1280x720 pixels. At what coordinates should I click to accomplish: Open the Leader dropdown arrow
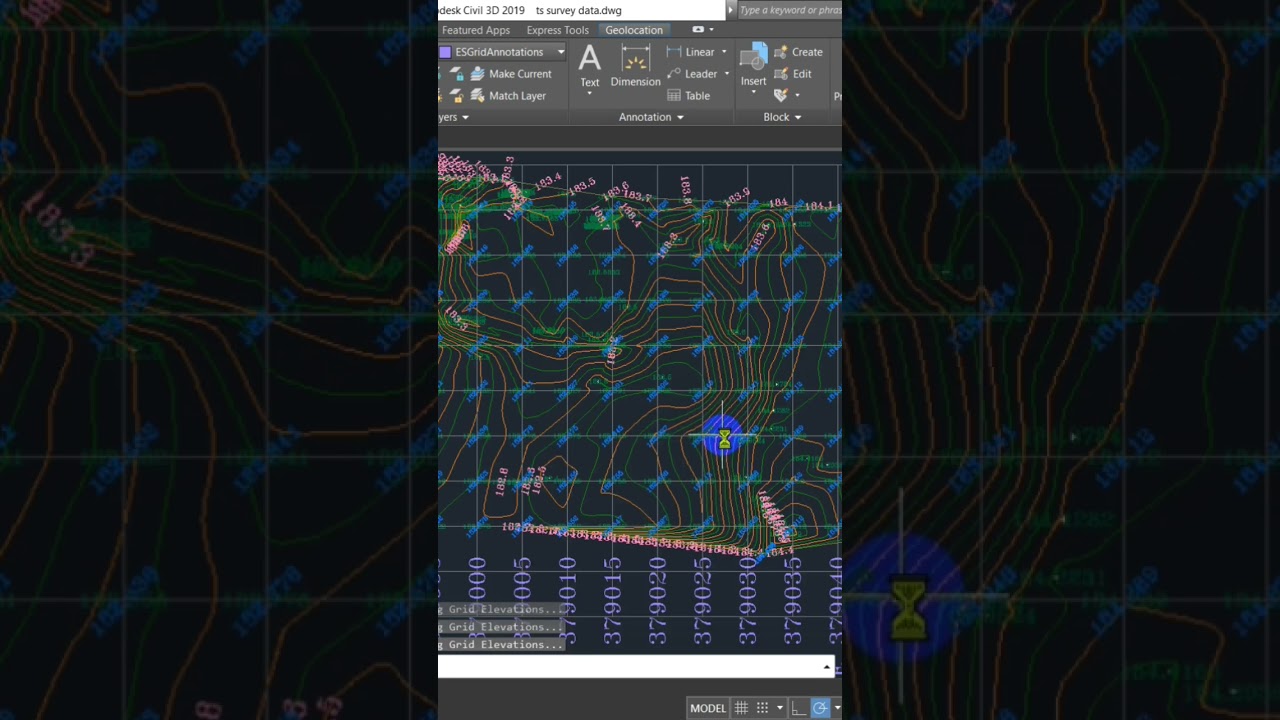726,74
